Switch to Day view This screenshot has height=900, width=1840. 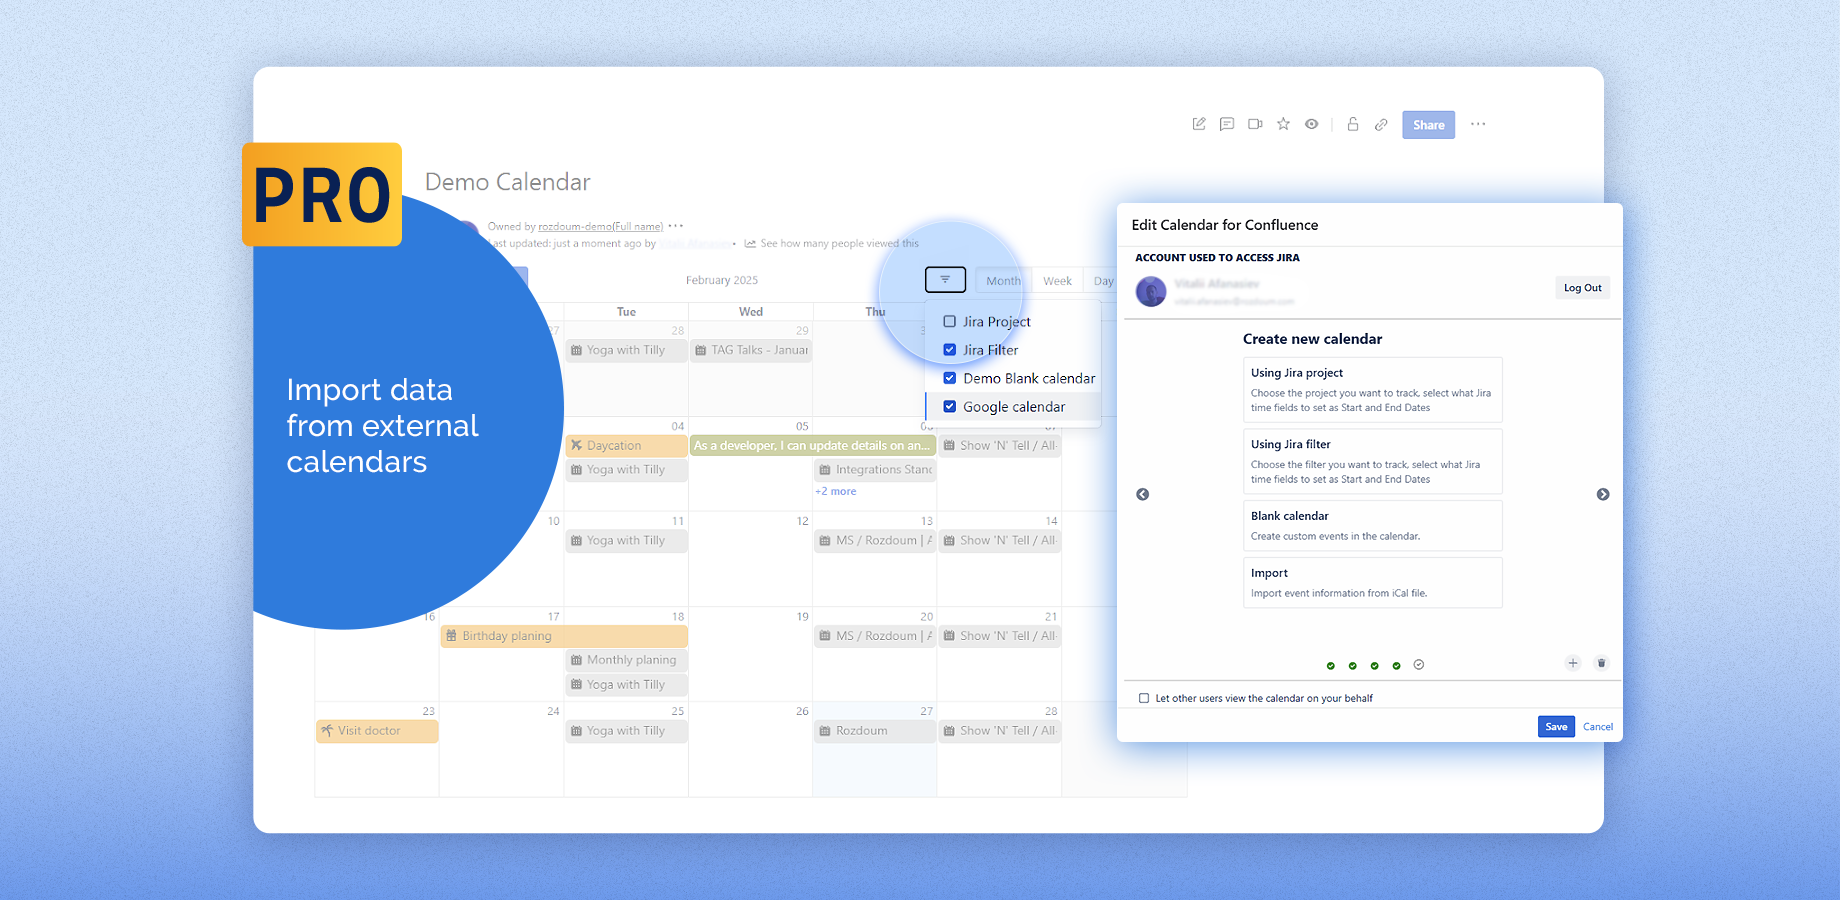(1103, 281)
